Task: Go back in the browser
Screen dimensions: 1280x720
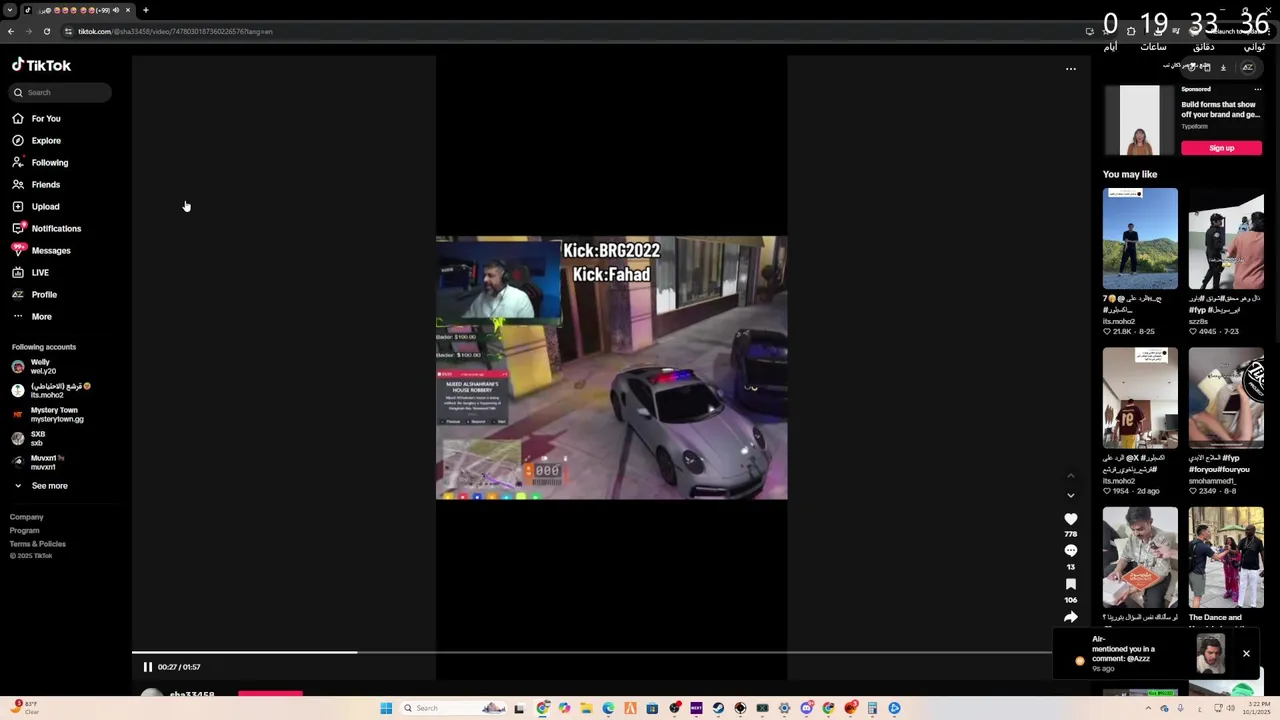Action: coord(10,31)
